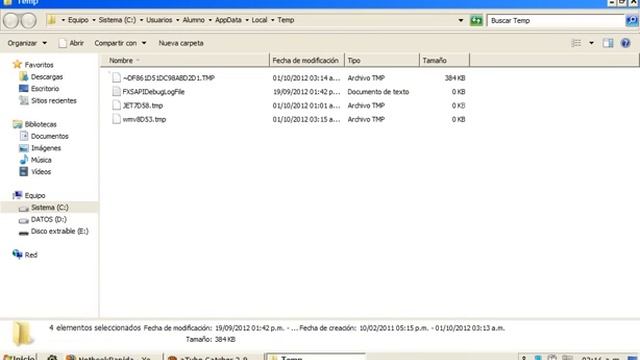
Task: Select Alumno in the address breadcrumb
Action: click(193, 20)
